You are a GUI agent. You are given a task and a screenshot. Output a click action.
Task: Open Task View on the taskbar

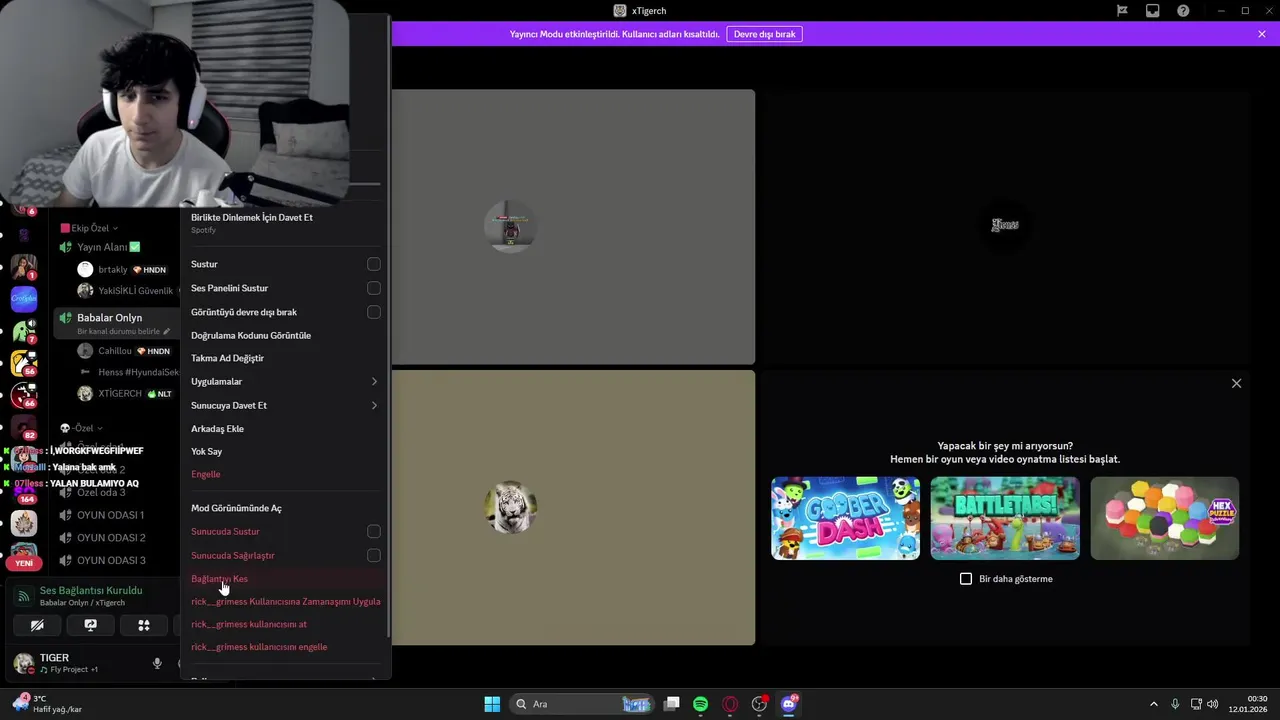672,704
